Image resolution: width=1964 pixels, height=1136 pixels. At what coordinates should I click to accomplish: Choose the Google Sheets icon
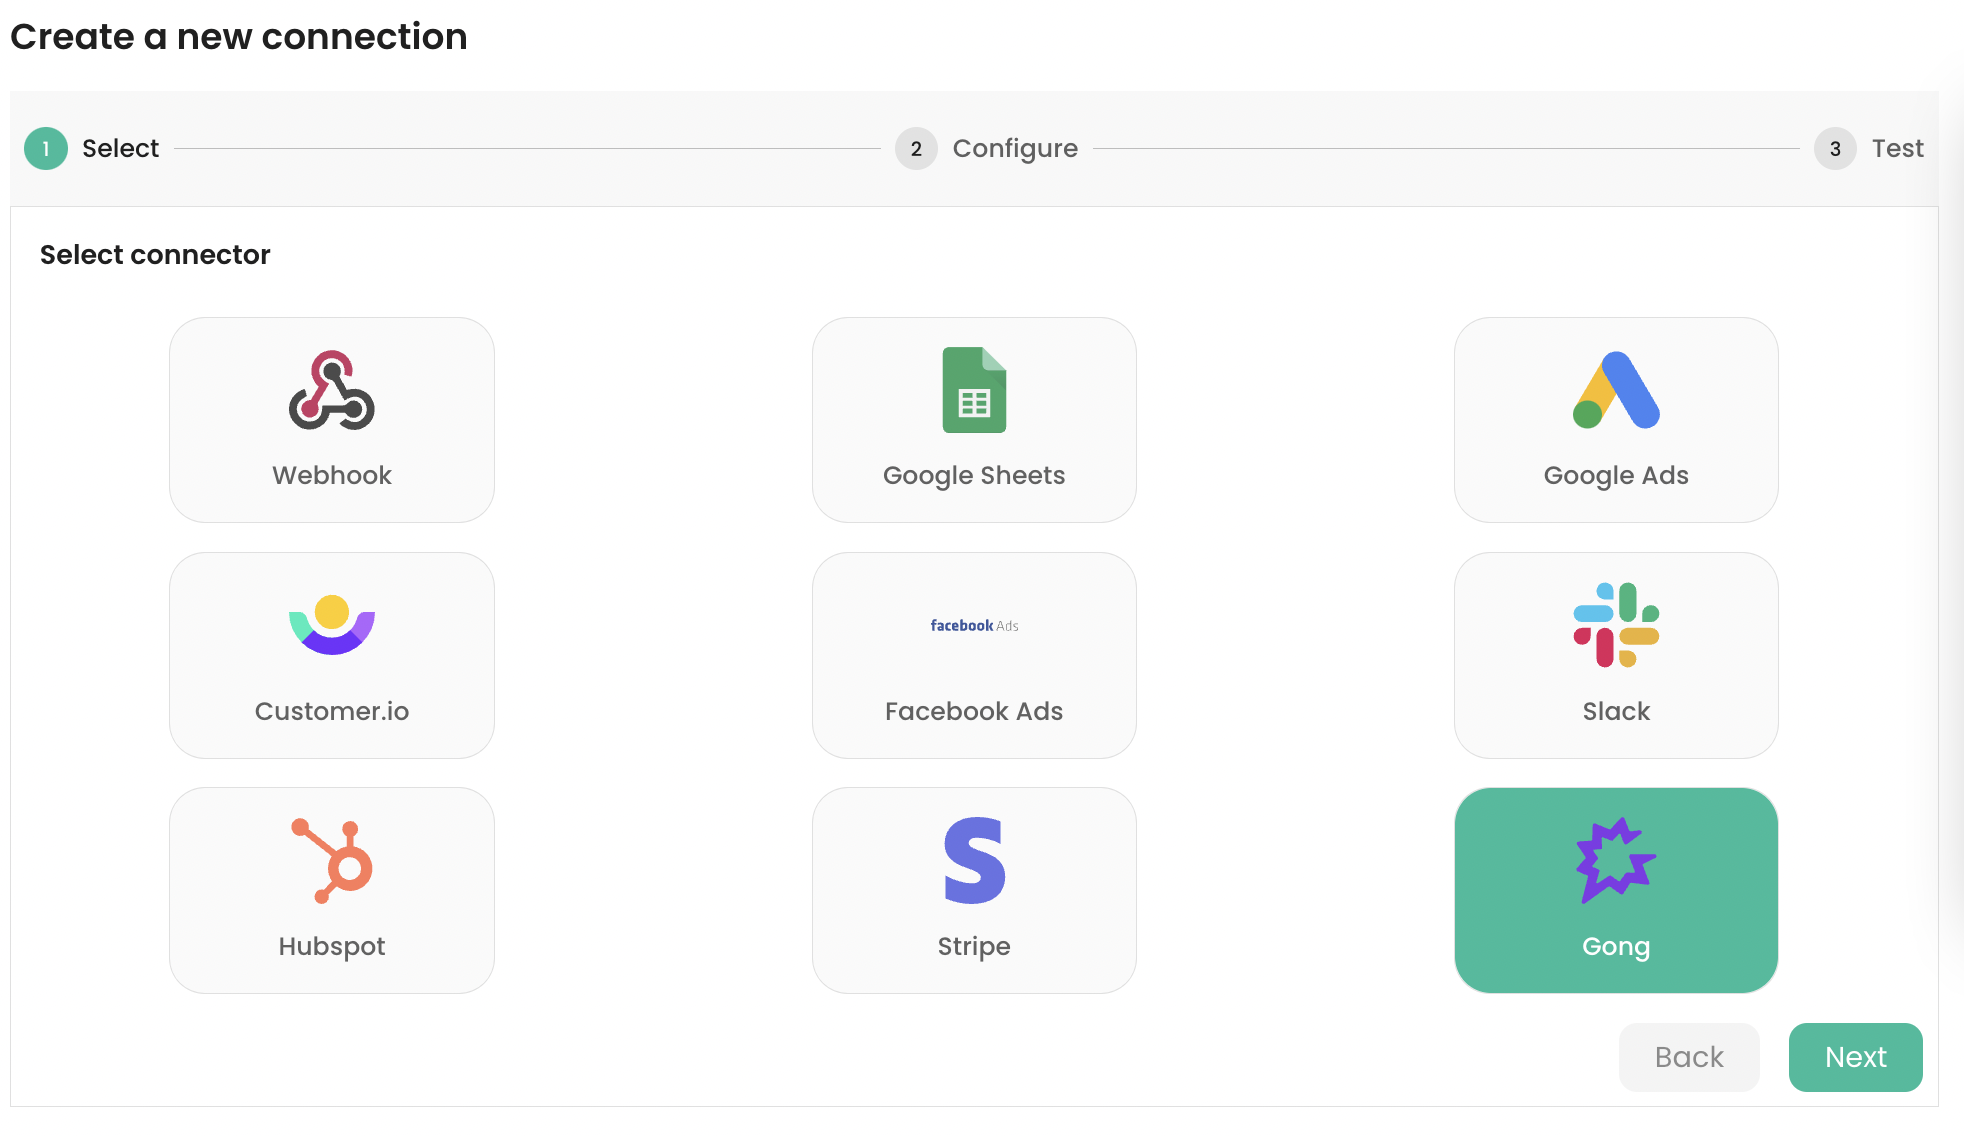pyautogui.click(x=973, y=390)
